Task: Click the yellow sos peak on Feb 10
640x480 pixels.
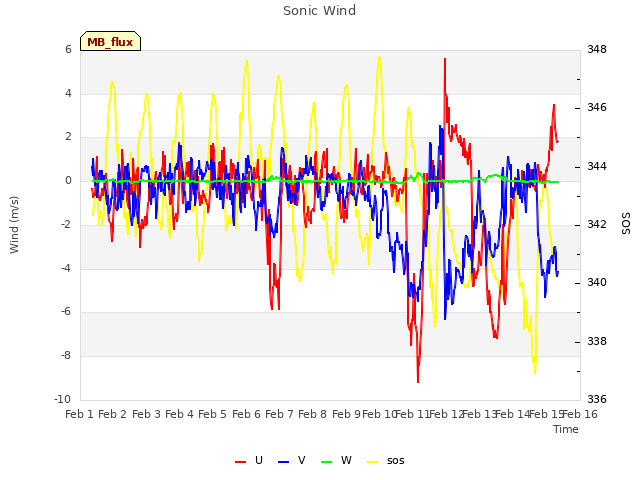Action: (379, 58)
